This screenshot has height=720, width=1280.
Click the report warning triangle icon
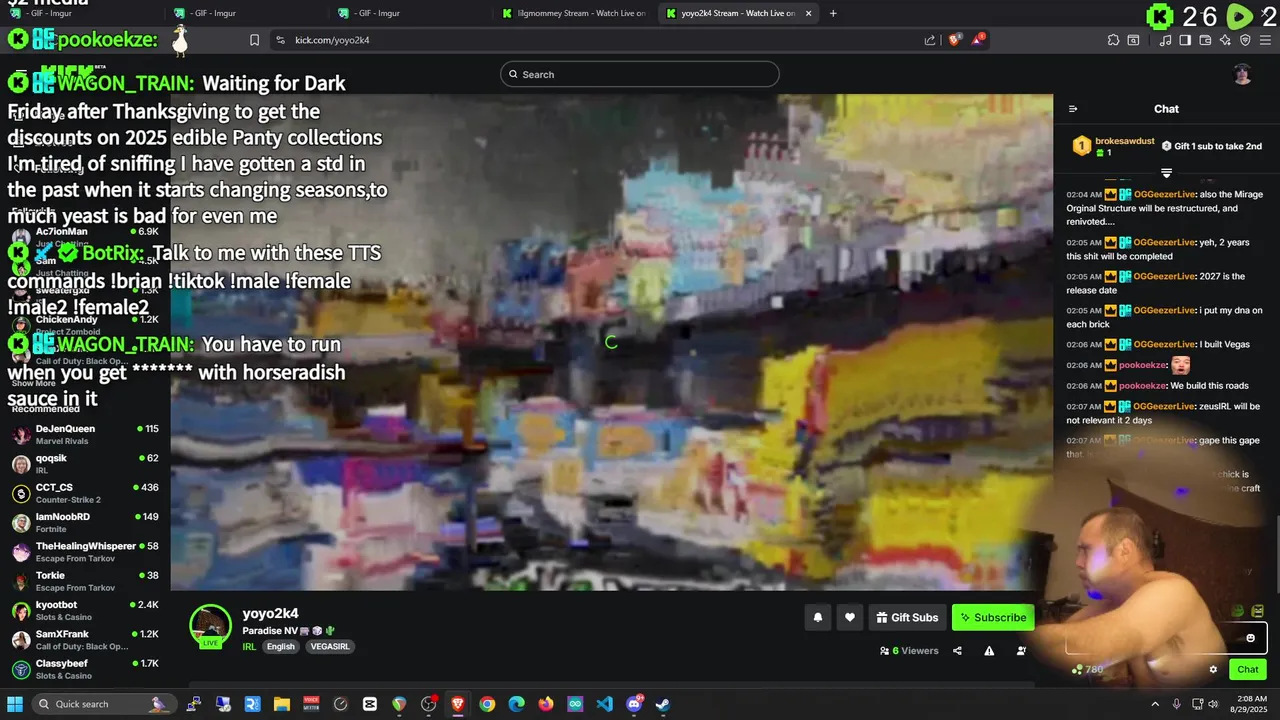coord(989,651)
